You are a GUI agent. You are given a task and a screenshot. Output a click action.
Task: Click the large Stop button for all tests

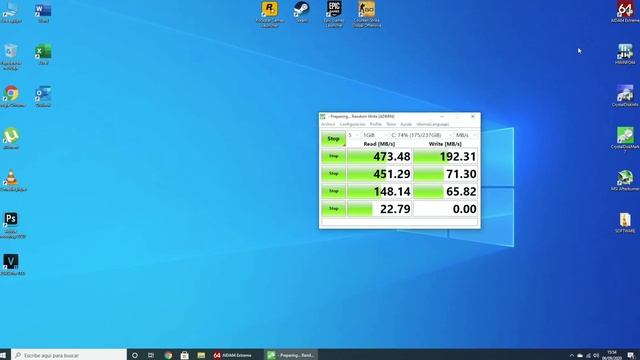pos(333,139)
